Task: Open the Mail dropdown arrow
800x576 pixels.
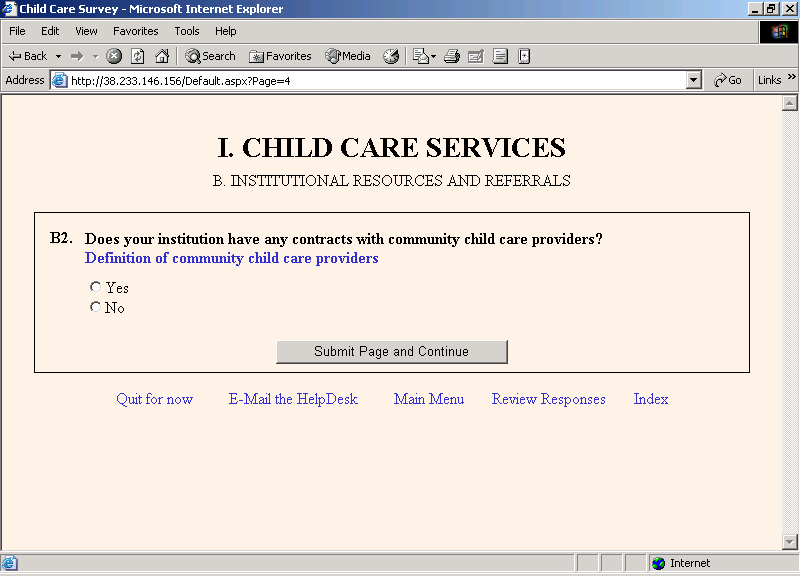Action: pos(434,56)
